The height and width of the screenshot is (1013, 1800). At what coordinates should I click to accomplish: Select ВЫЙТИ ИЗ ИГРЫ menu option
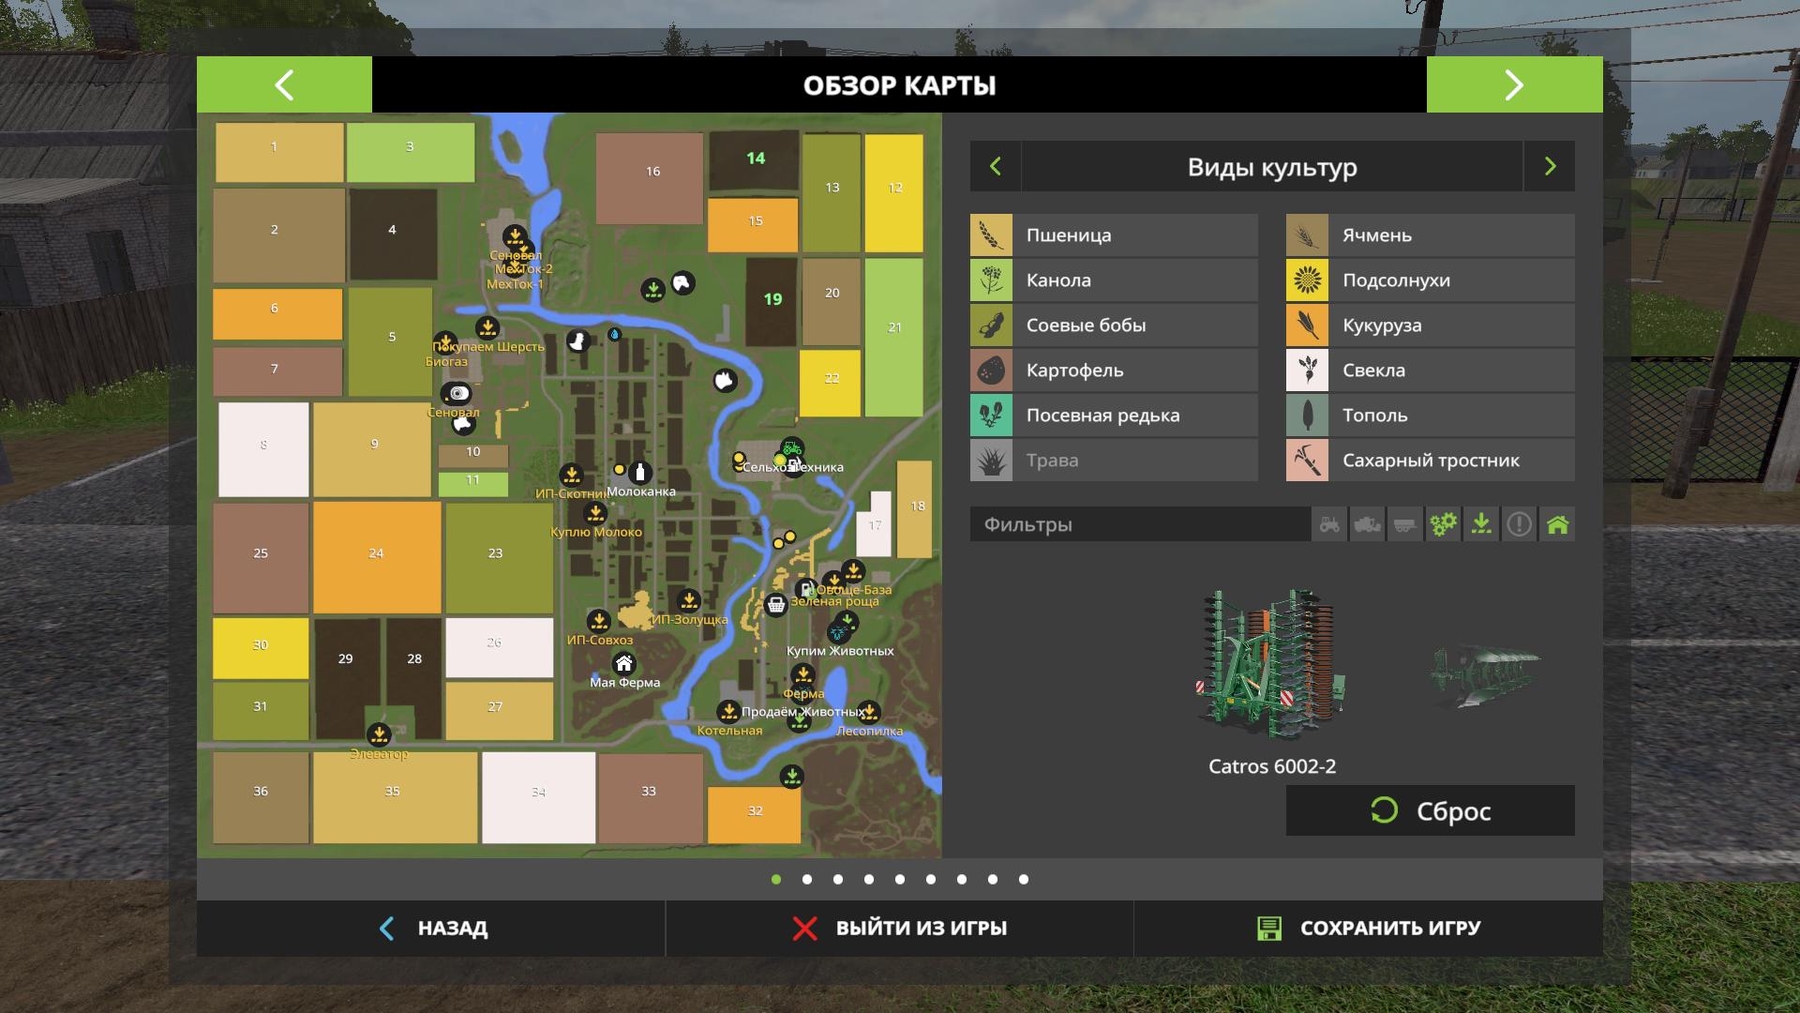click(x=899, y=928)
